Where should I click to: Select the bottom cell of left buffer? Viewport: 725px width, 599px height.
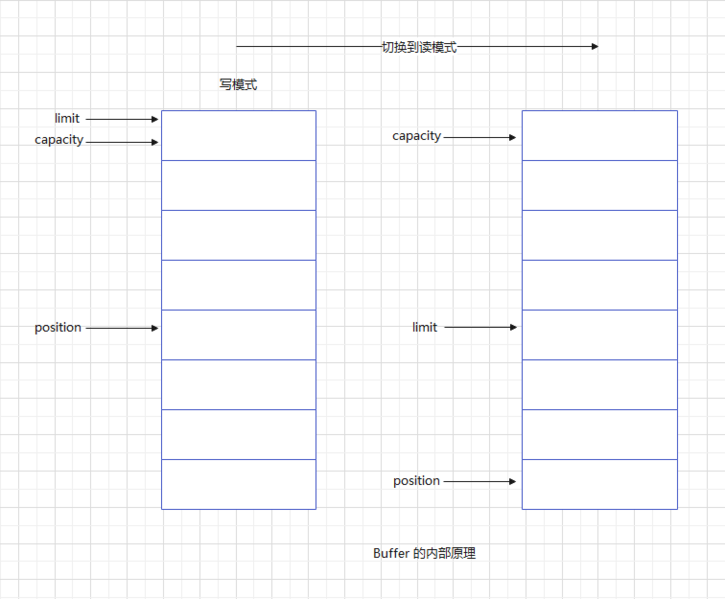pyautogui.click(x=238, y=484)
